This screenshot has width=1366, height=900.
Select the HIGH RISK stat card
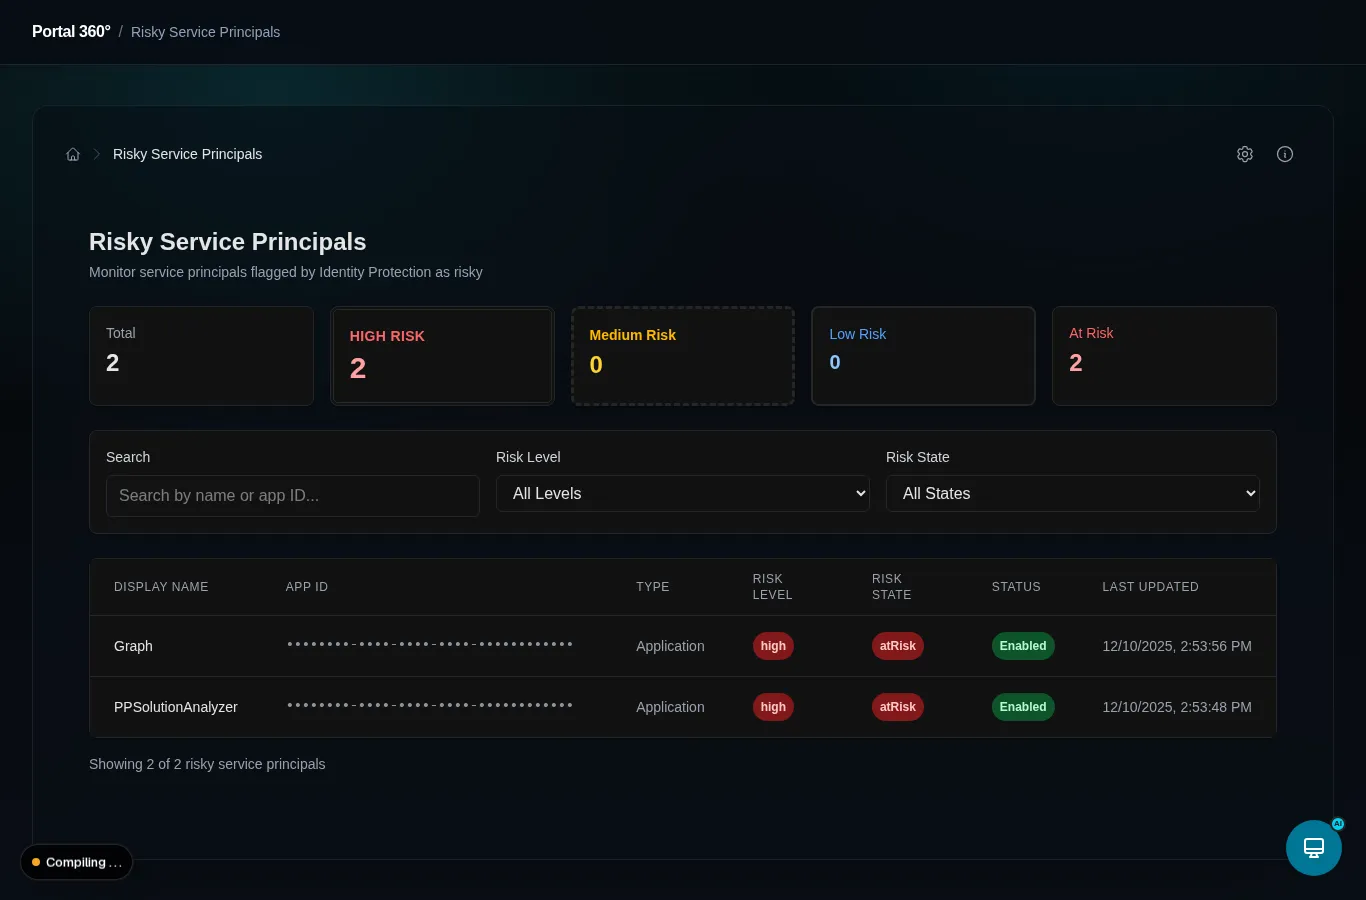click(x=442, y=356)
